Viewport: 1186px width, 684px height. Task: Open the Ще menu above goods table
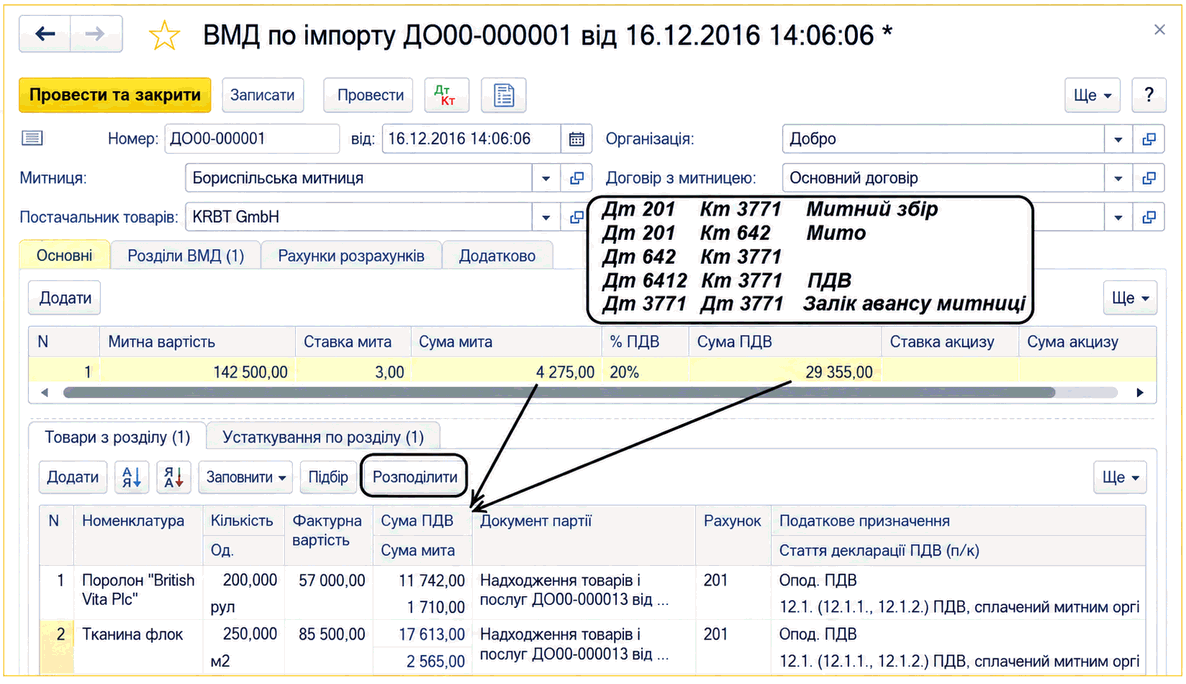[1120, 477]
